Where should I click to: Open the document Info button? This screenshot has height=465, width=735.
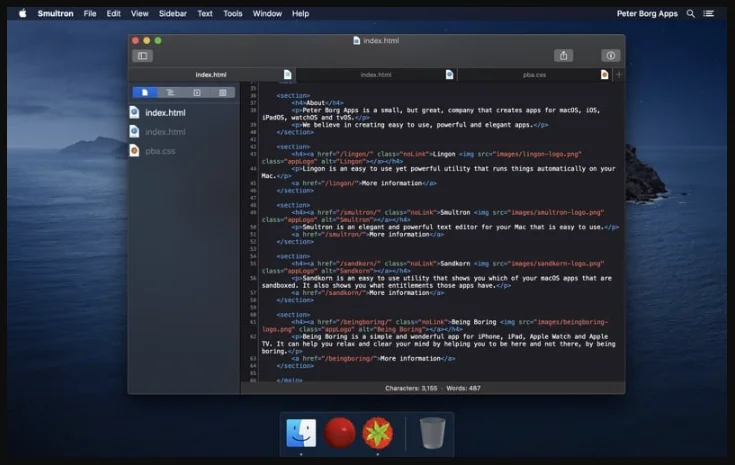click(611, 56)
